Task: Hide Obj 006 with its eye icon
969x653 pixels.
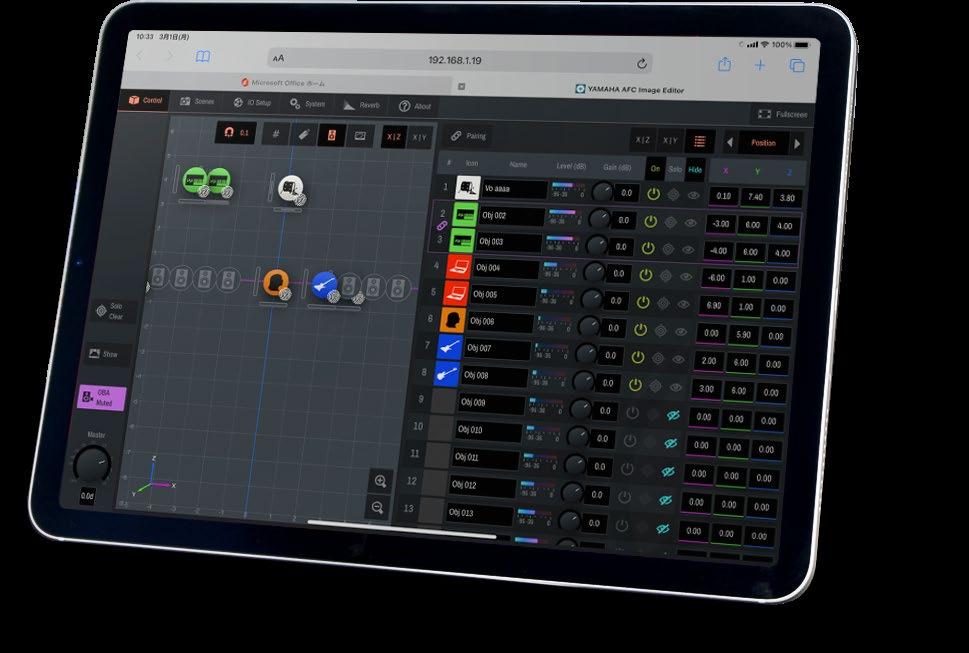Action: click(680, 332)
